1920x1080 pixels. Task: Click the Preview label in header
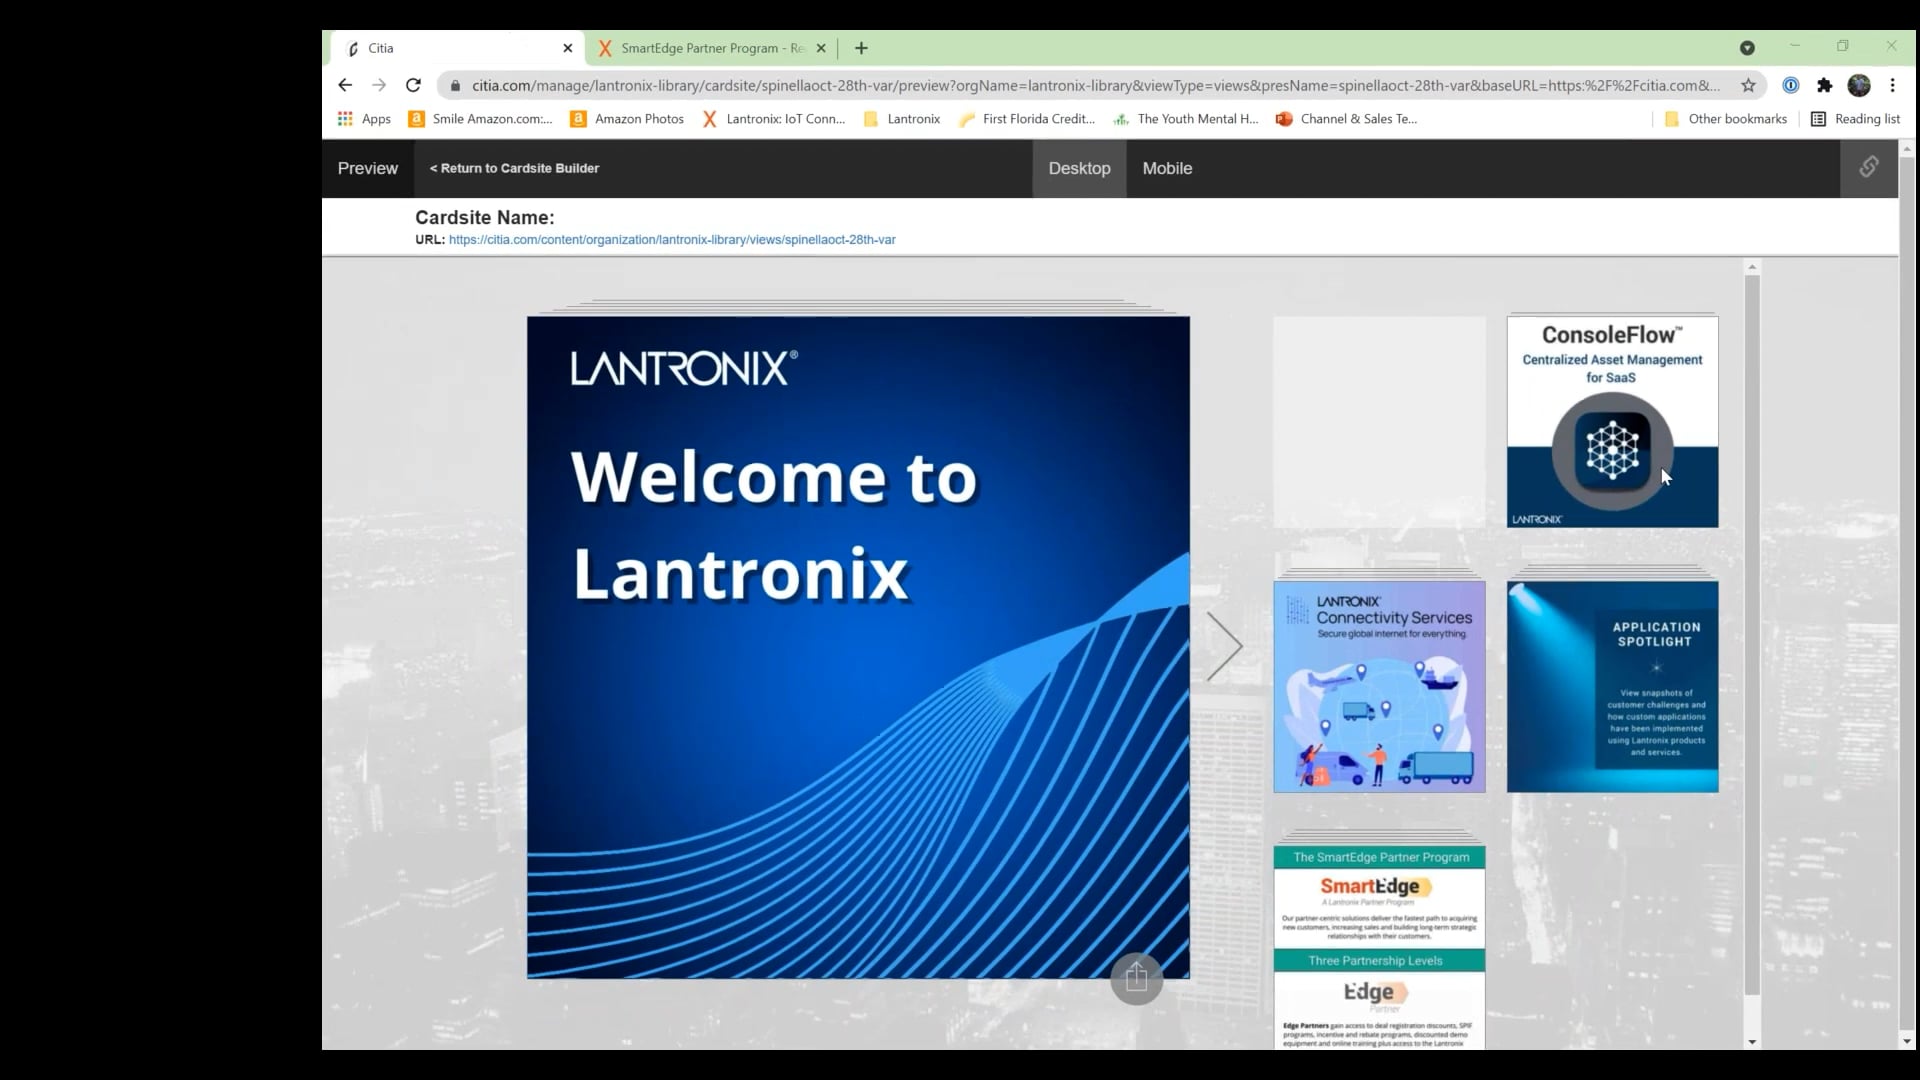click(x=367, y=168)
